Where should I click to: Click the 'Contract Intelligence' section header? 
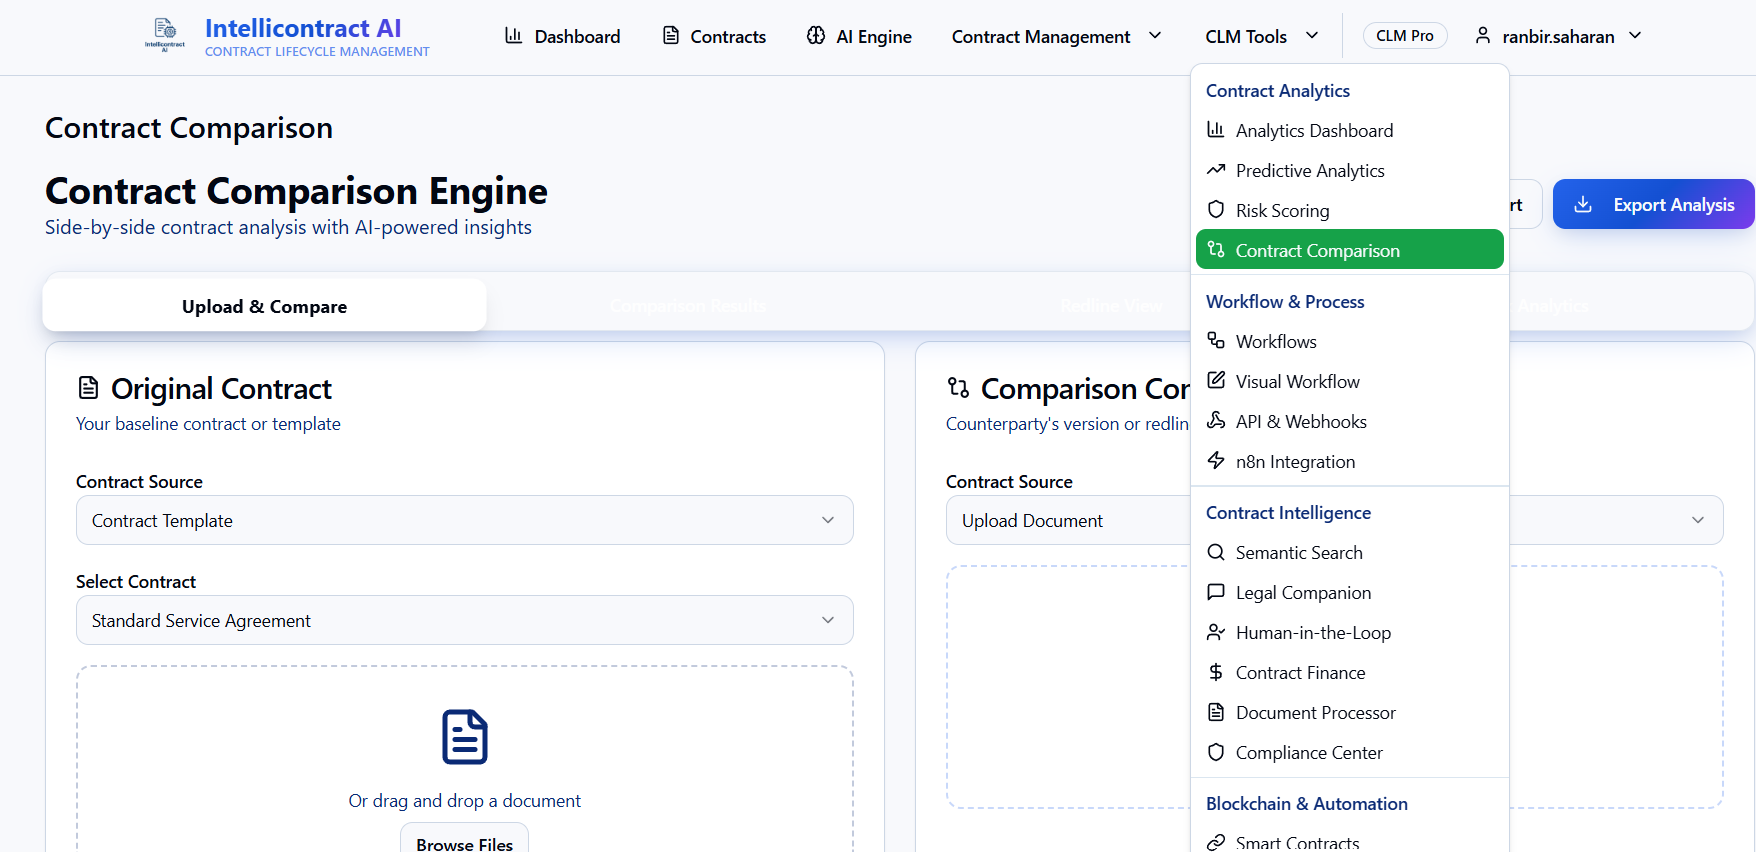pyautogui.click(x=1288, y=512)
